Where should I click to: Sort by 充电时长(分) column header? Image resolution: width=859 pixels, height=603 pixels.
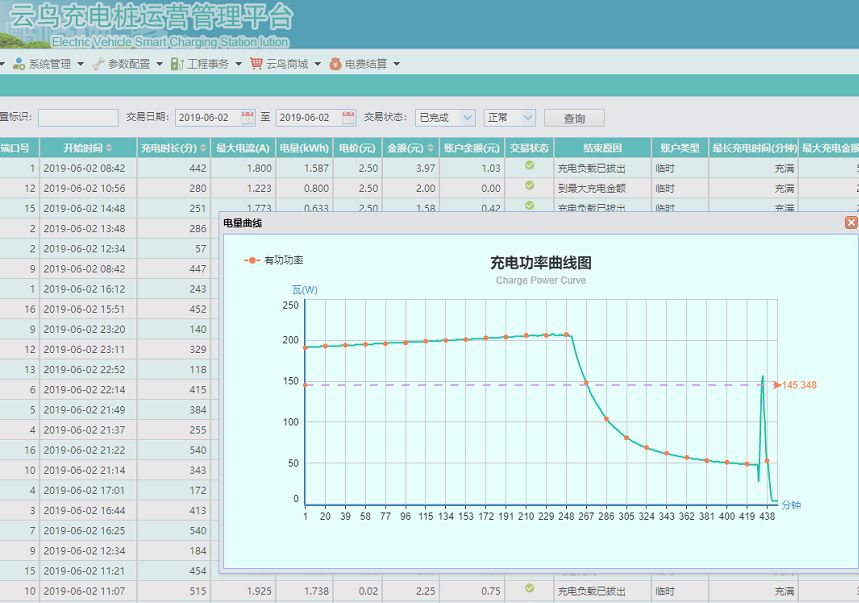(x=174, y=148)
